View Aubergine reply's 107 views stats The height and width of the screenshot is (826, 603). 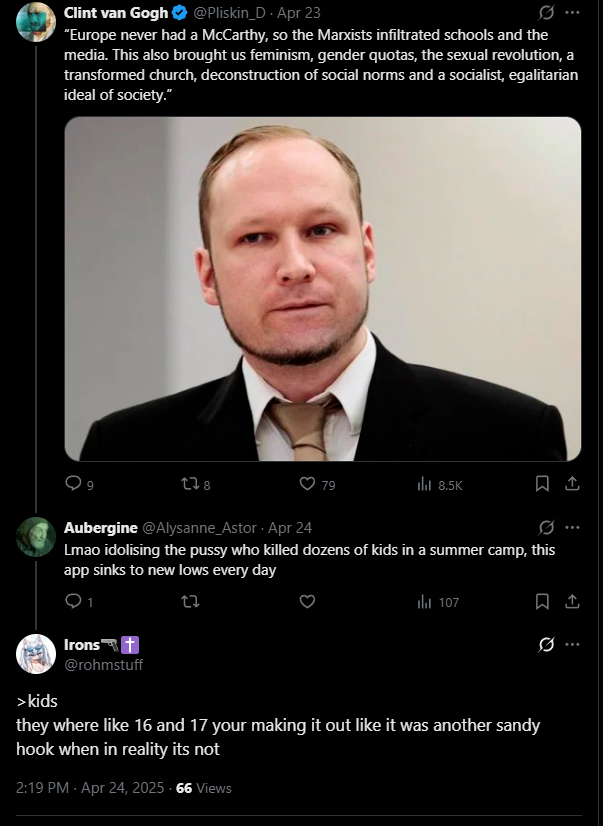pos(438,602)
